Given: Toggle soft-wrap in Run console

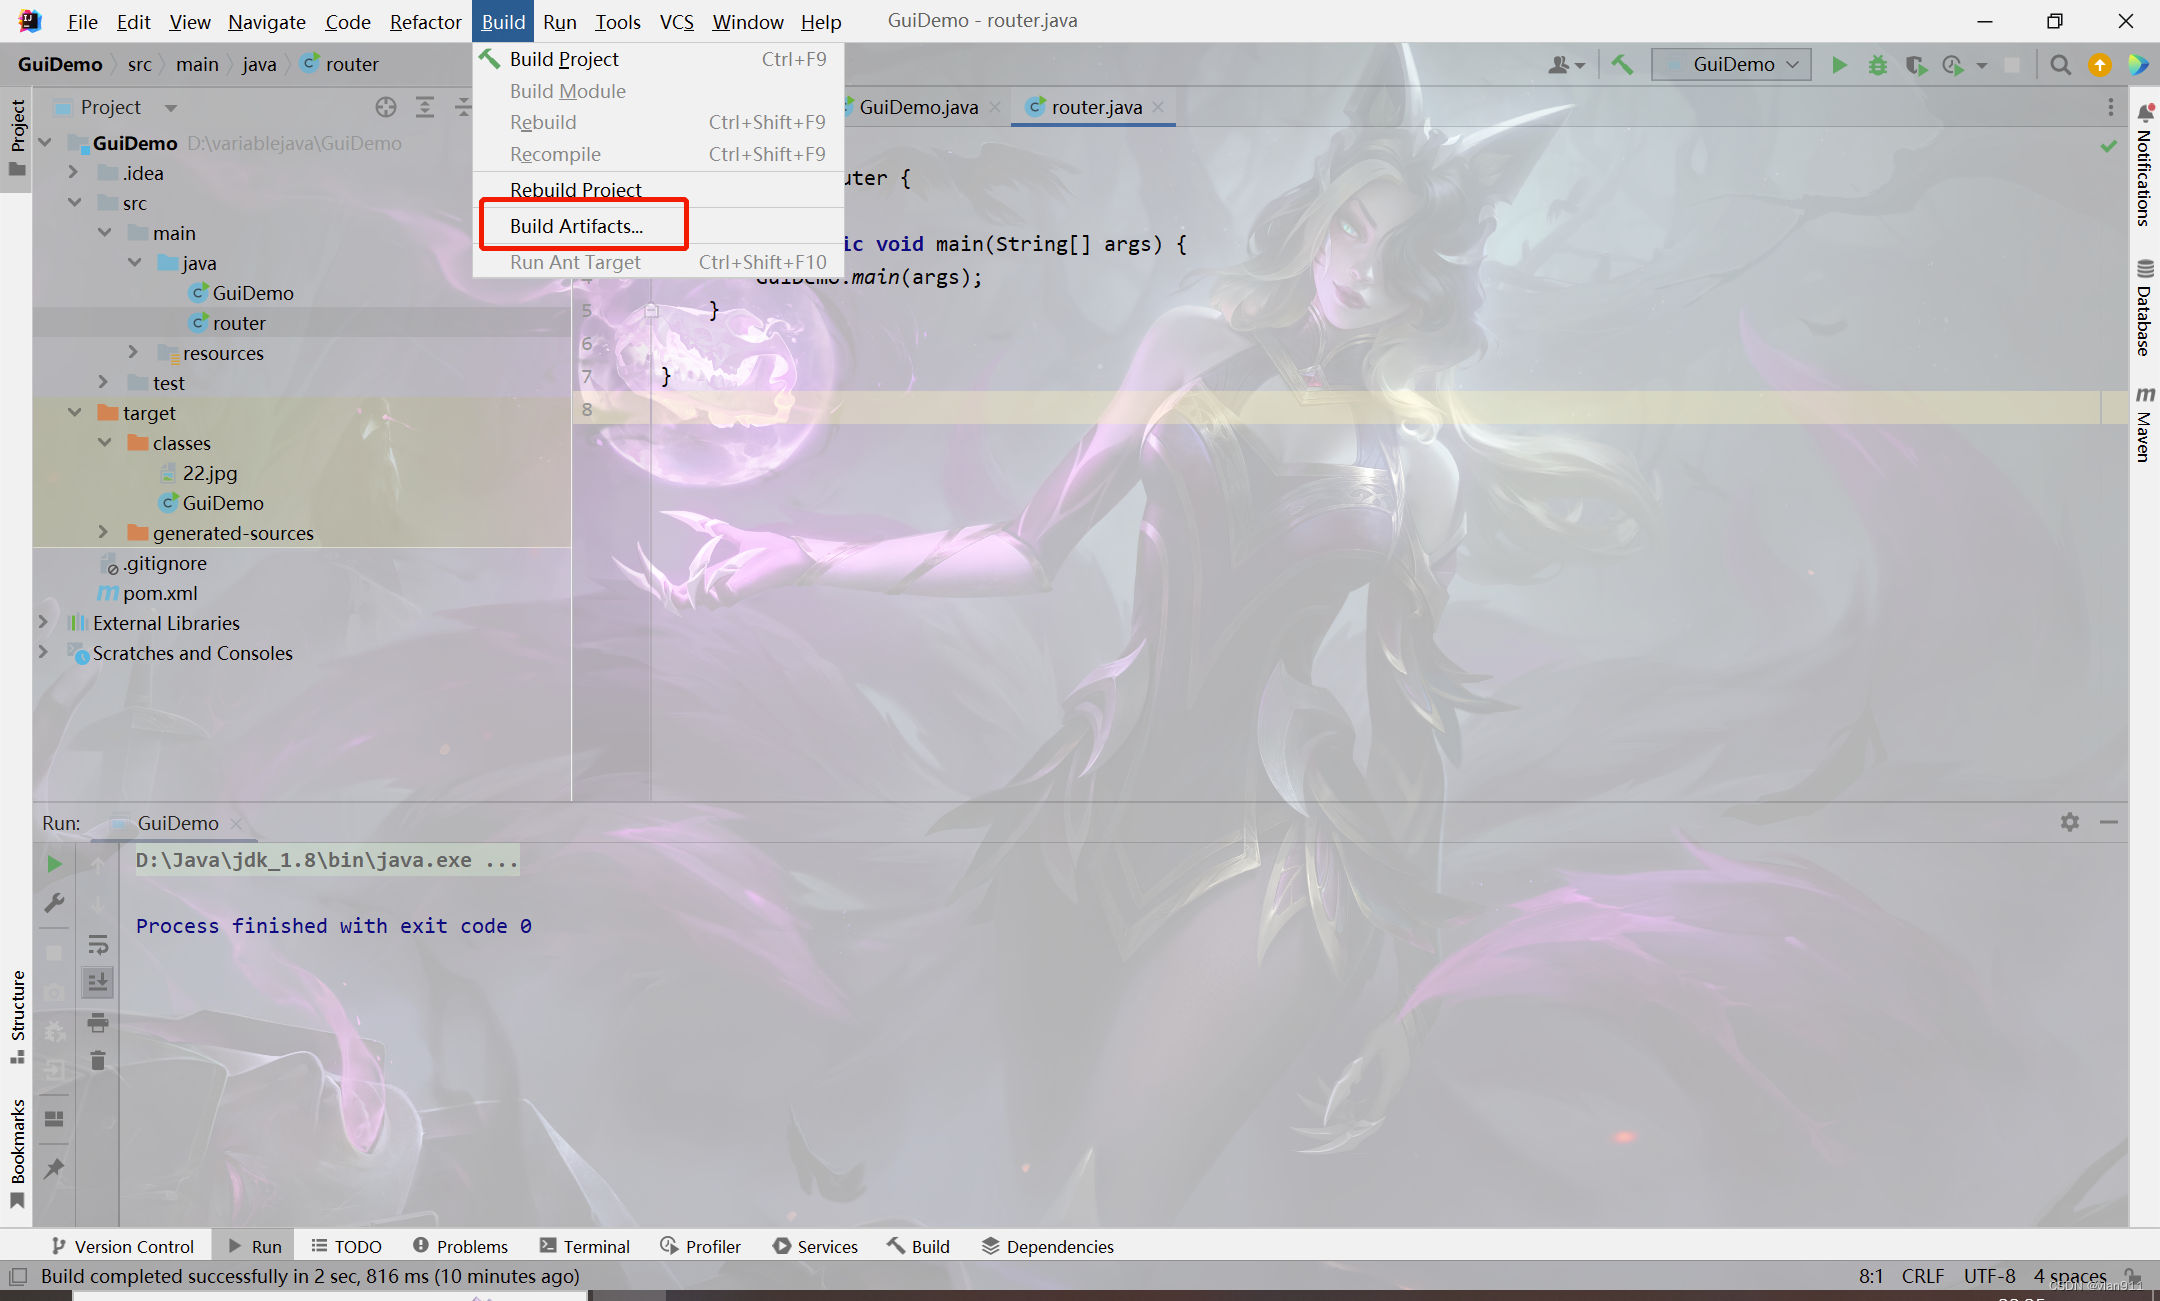Looking at the screenshot, I should tap(98, 944).
